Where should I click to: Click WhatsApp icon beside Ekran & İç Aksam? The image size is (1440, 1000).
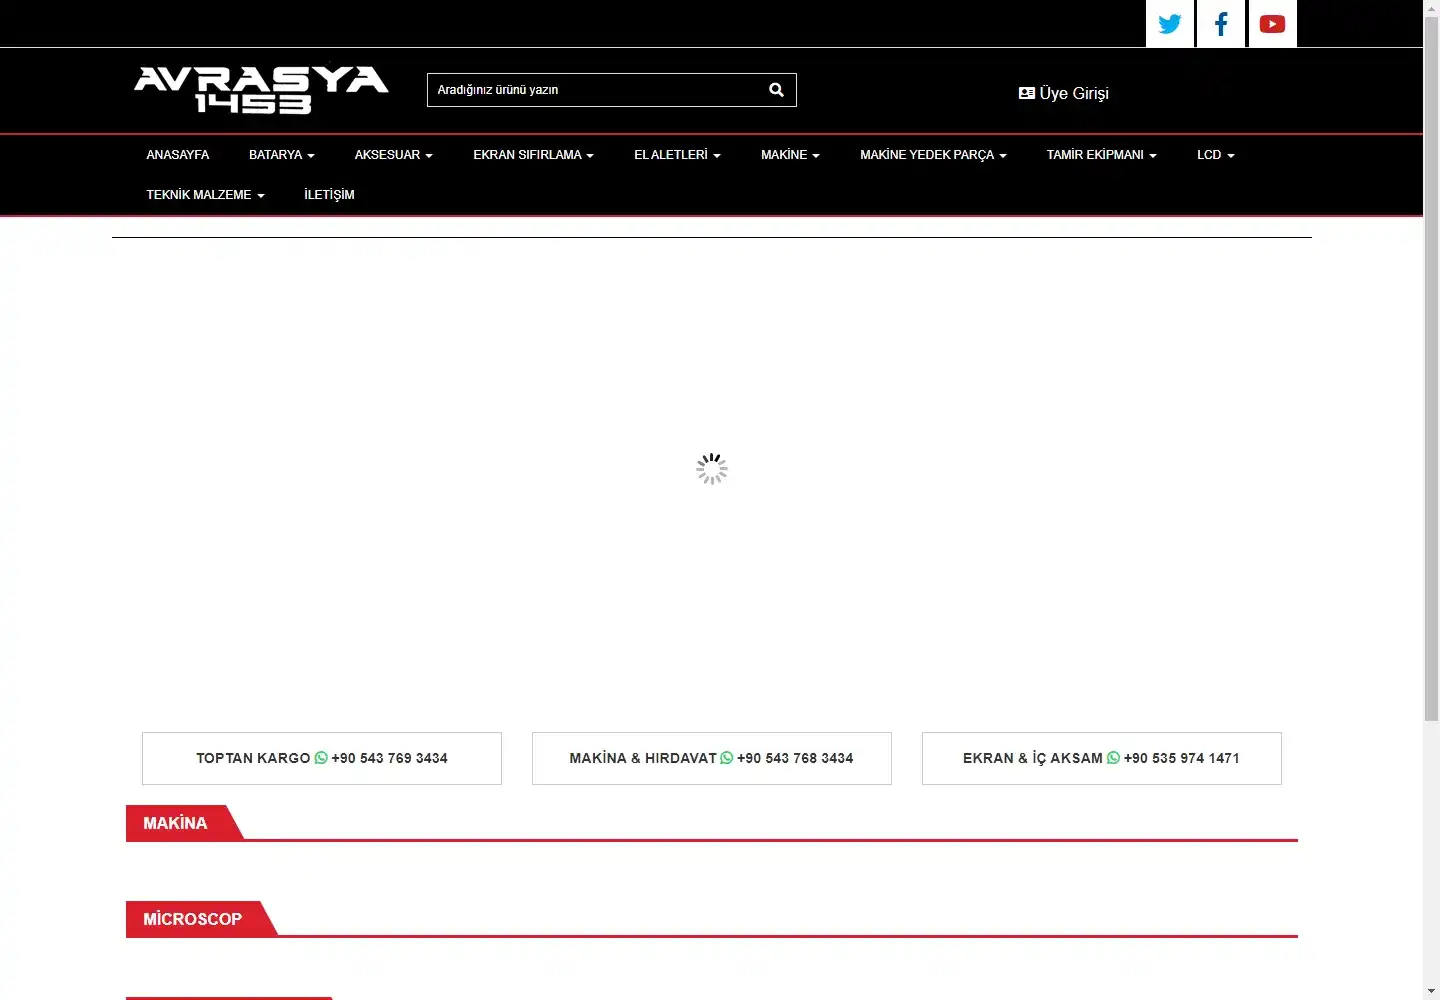tap(1113, 758)
